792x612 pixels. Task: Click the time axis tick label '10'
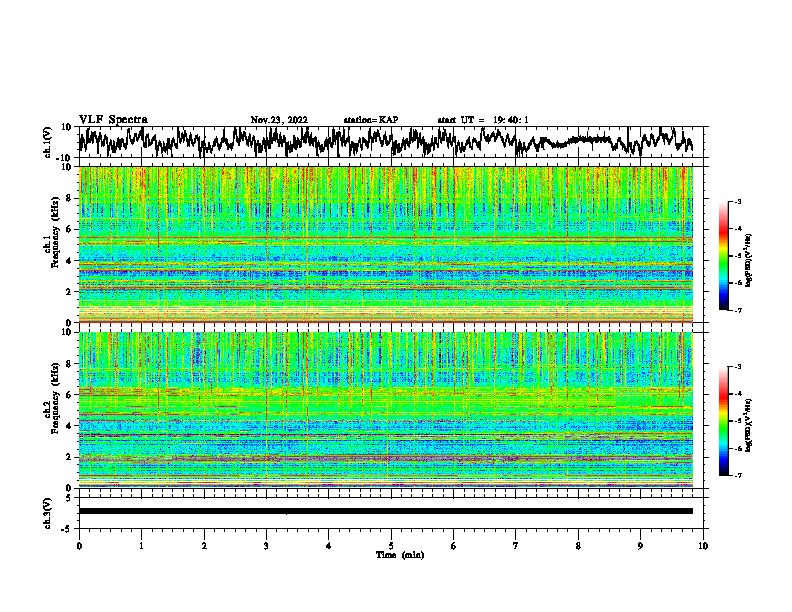click(703, 546)
